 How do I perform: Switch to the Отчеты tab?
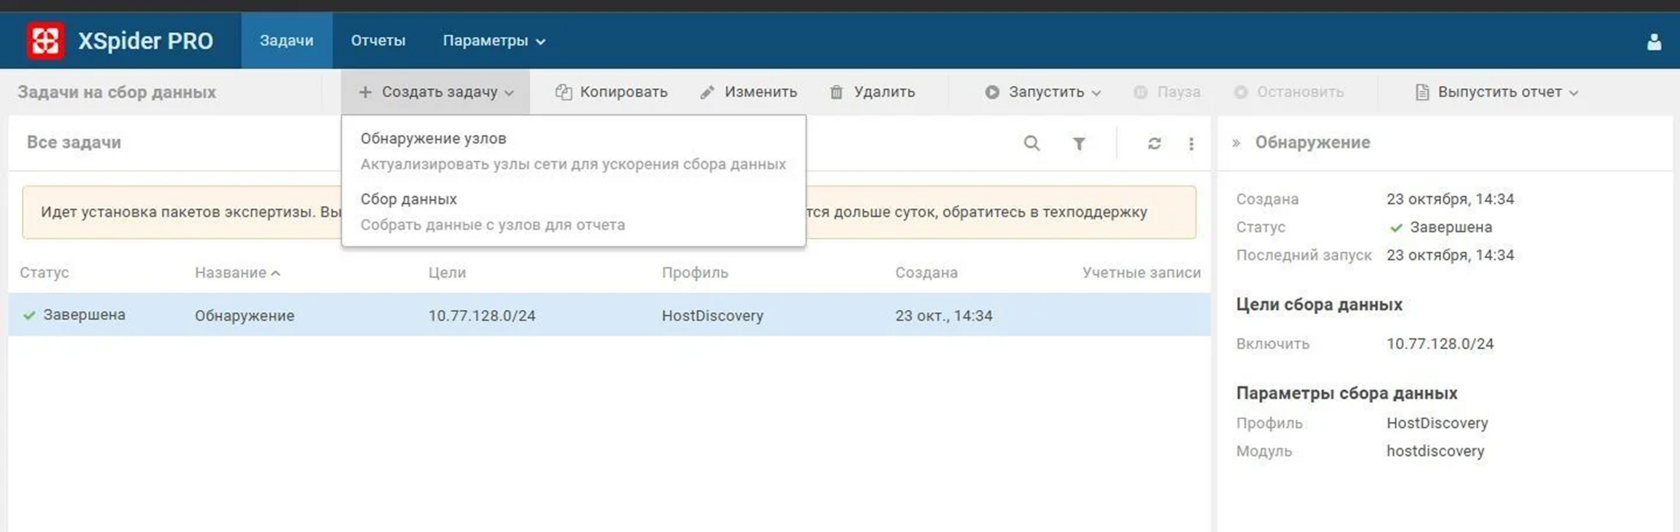[378, 41]
